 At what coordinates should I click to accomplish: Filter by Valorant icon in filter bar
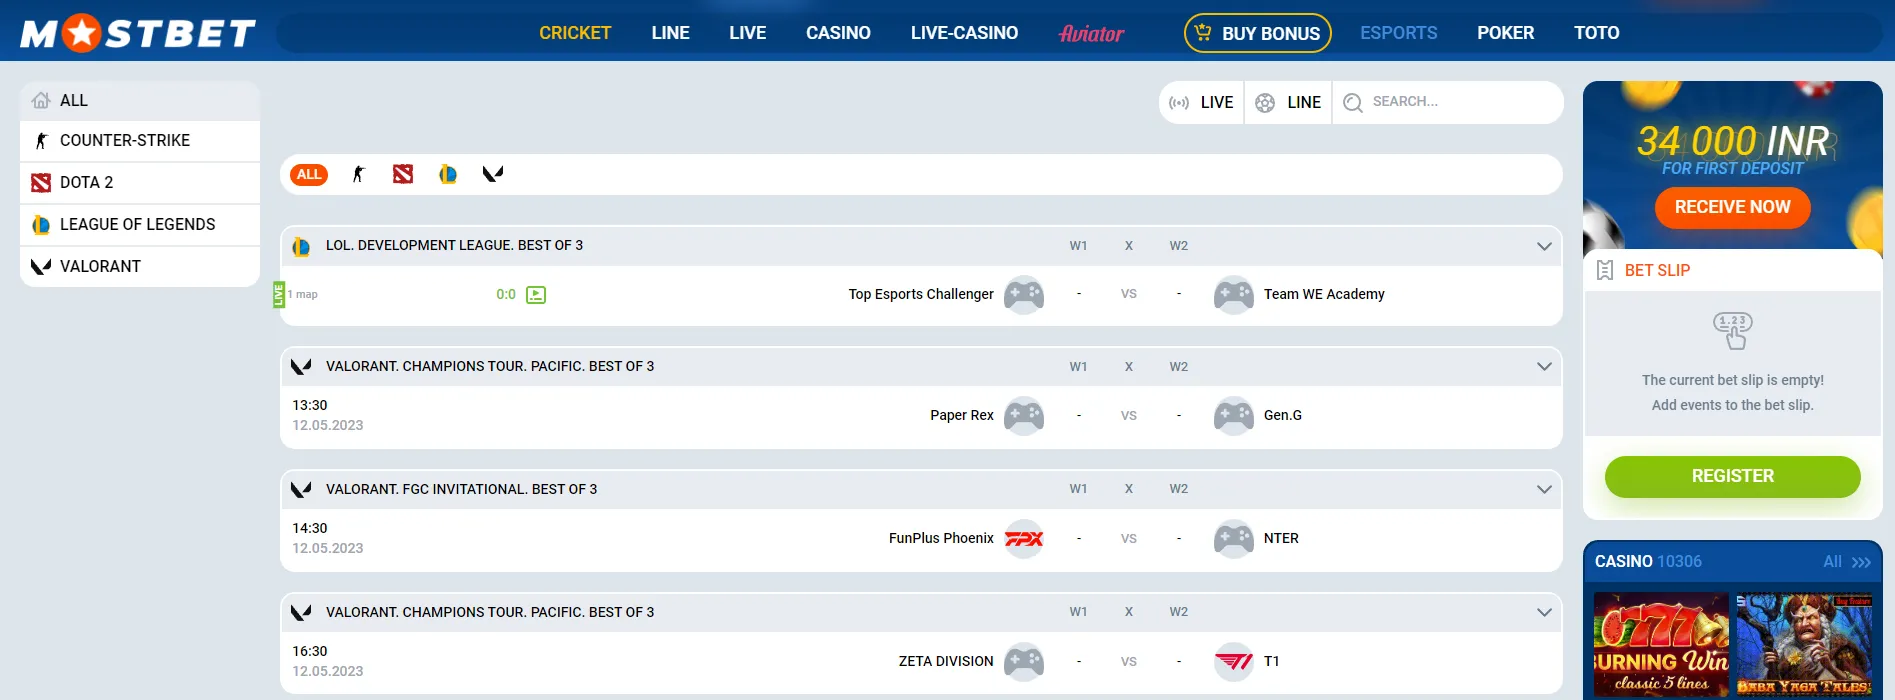[x=493, y=175]
